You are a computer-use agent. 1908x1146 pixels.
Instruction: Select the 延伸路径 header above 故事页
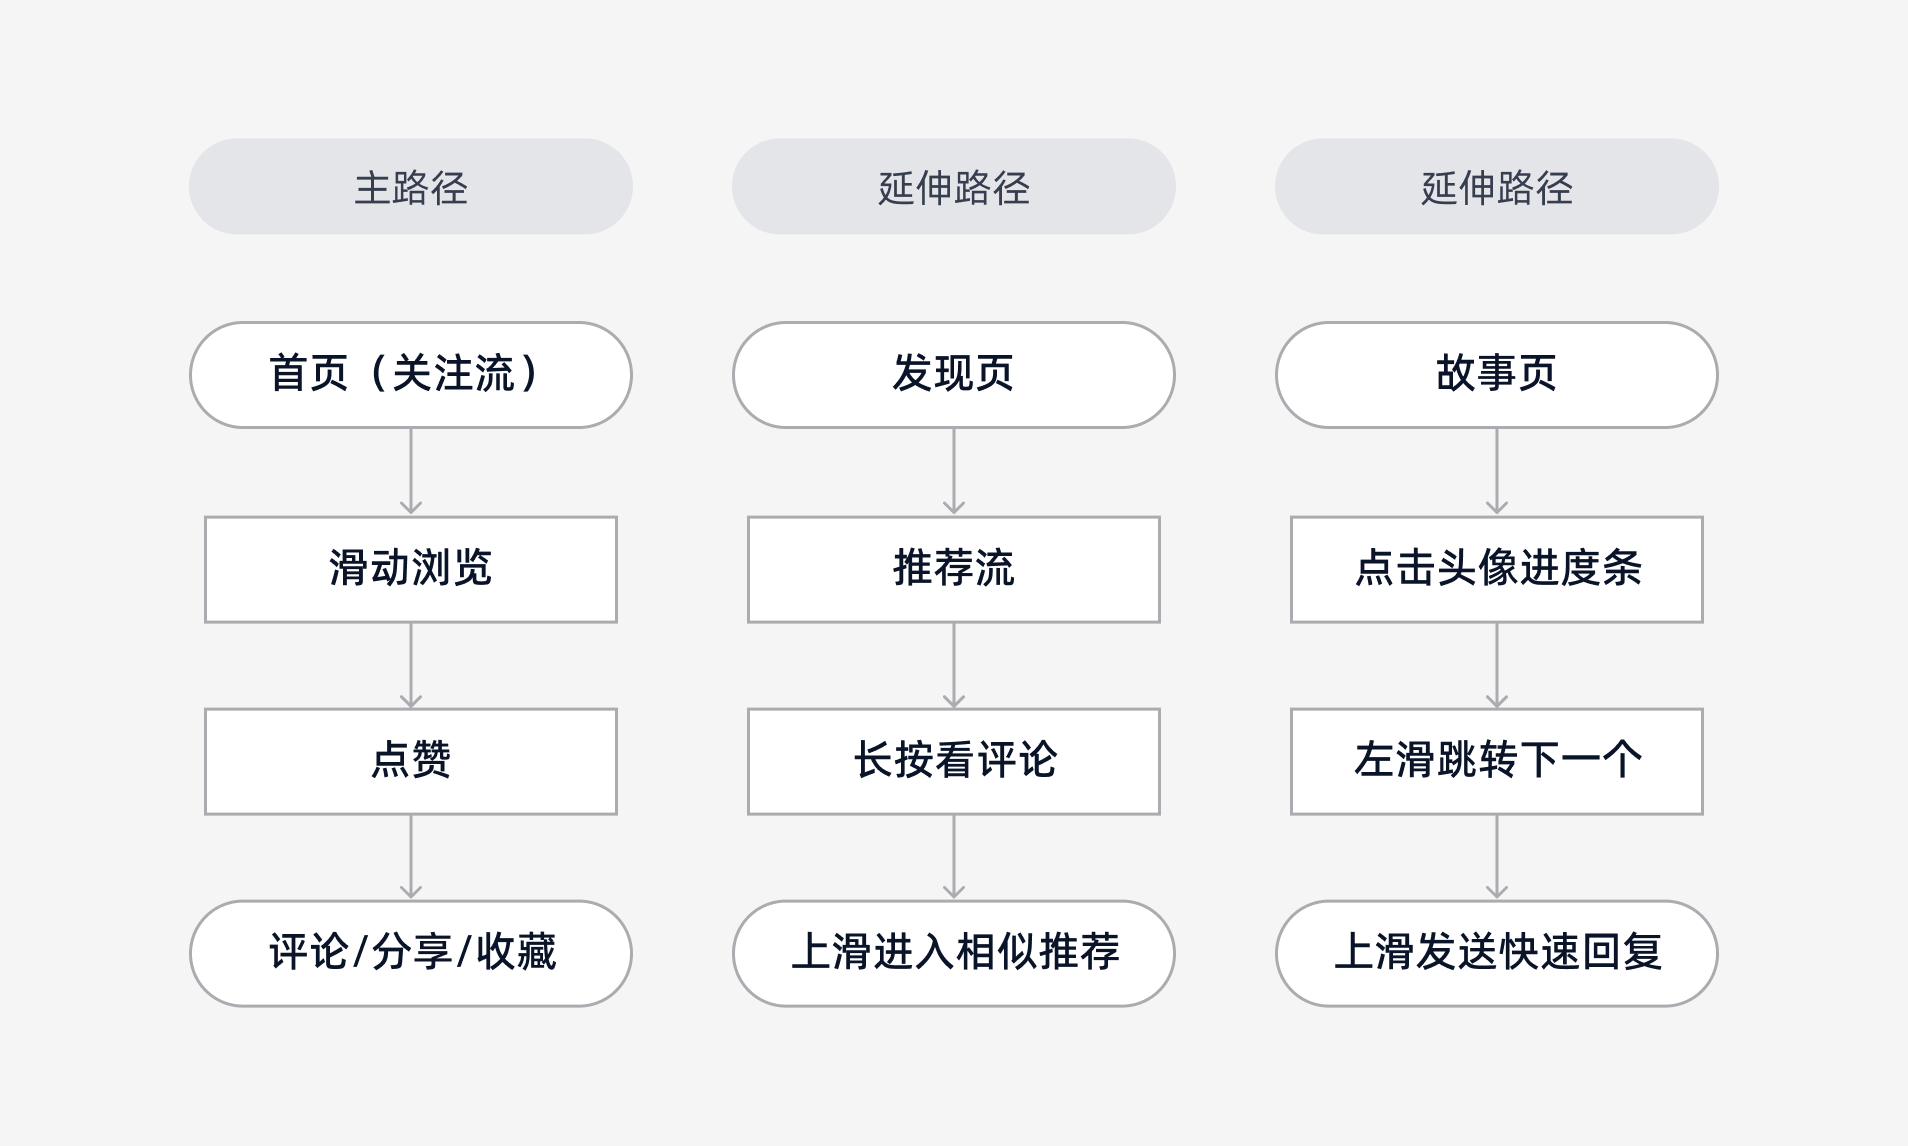1496,187
